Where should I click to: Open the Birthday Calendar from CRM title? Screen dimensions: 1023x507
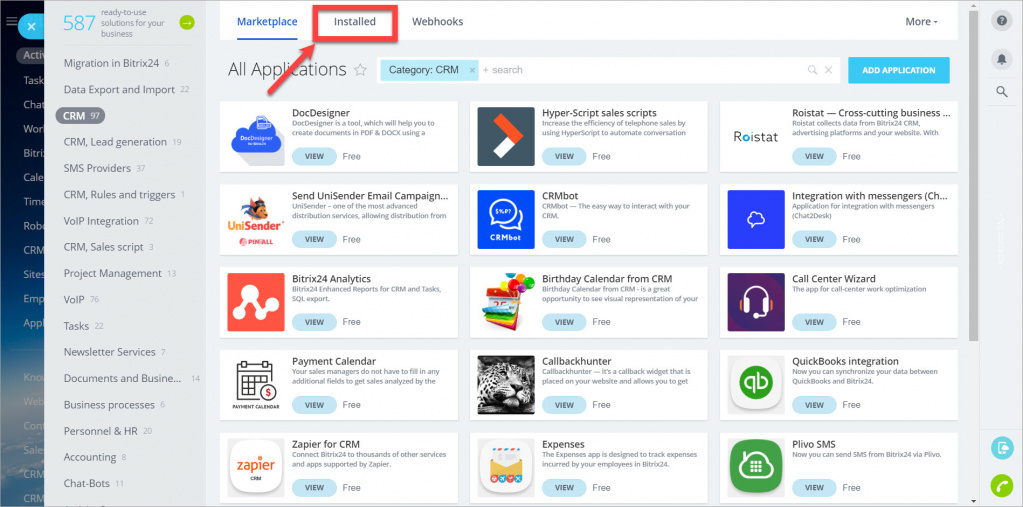pyautogui.click(x=607, y=279)
